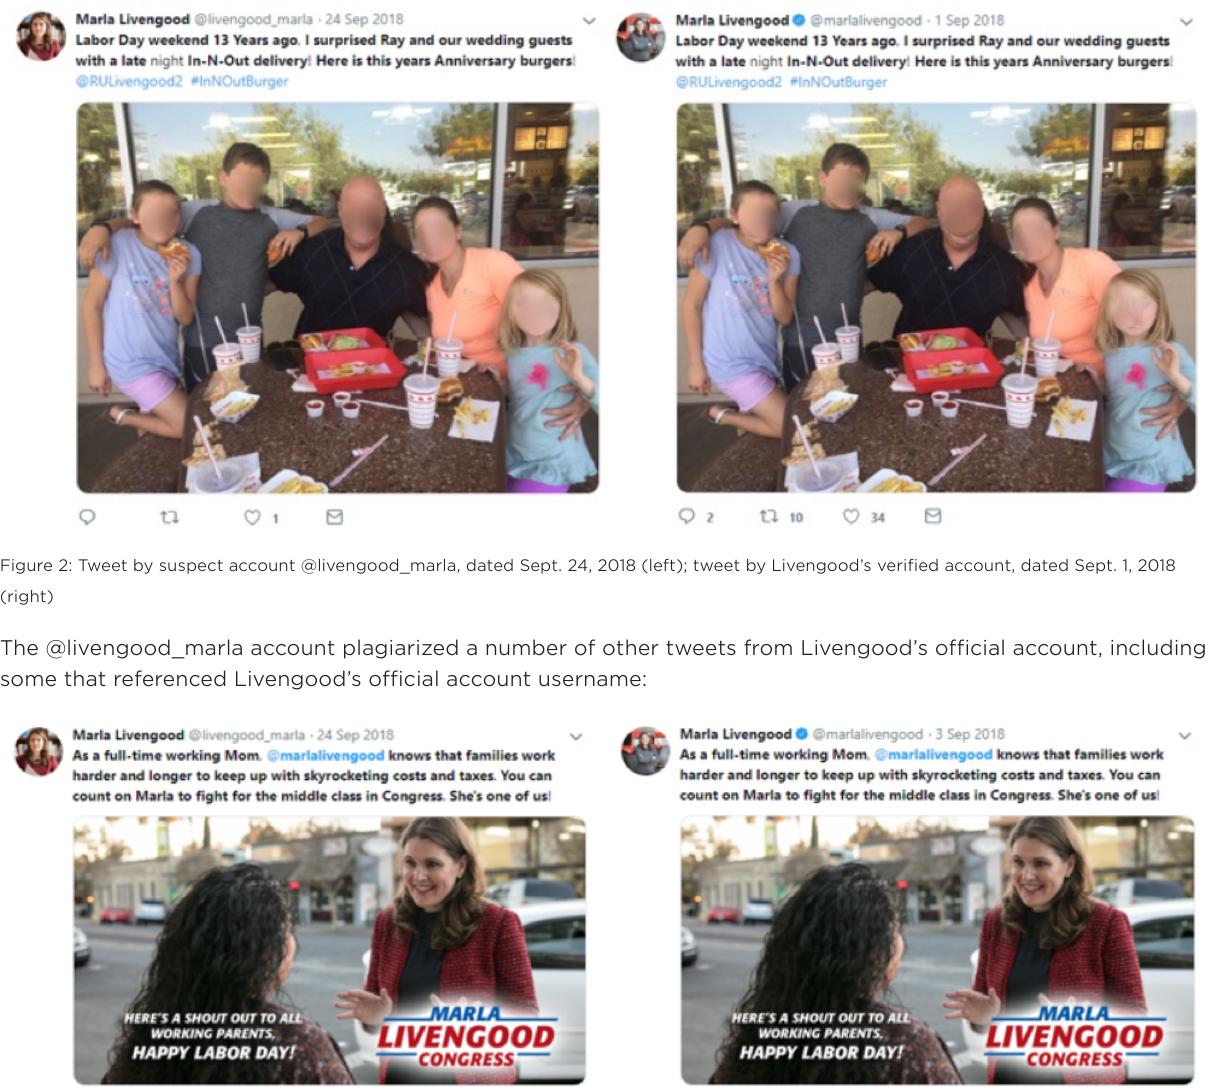Click @marlalivengood mention in bottom-right tweet

(x=933, y=755)
